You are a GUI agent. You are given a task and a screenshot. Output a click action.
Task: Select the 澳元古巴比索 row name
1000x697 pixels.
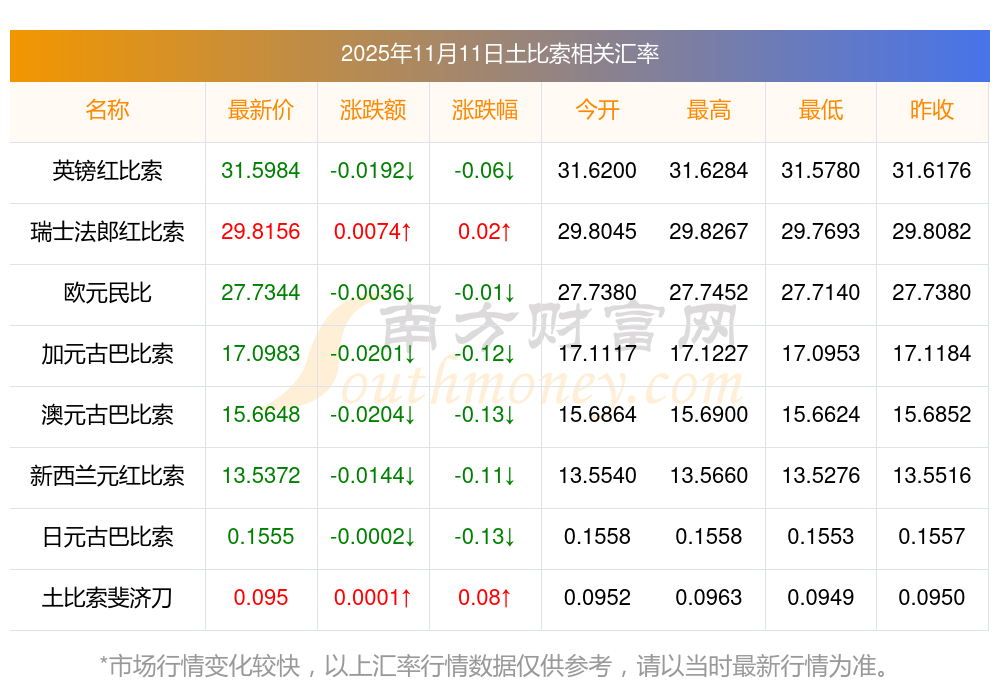(x=107, y=415)
